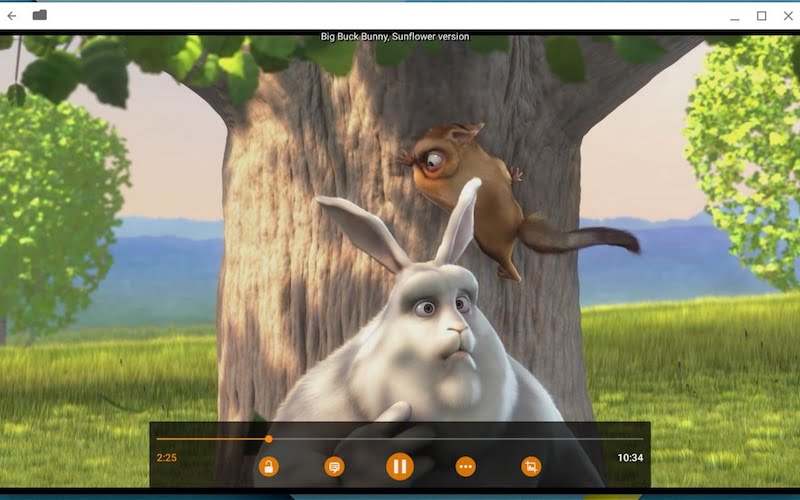800x500 pixels.
Task: Click empty space in the white title bar
Action: click(x=400, y=15)
